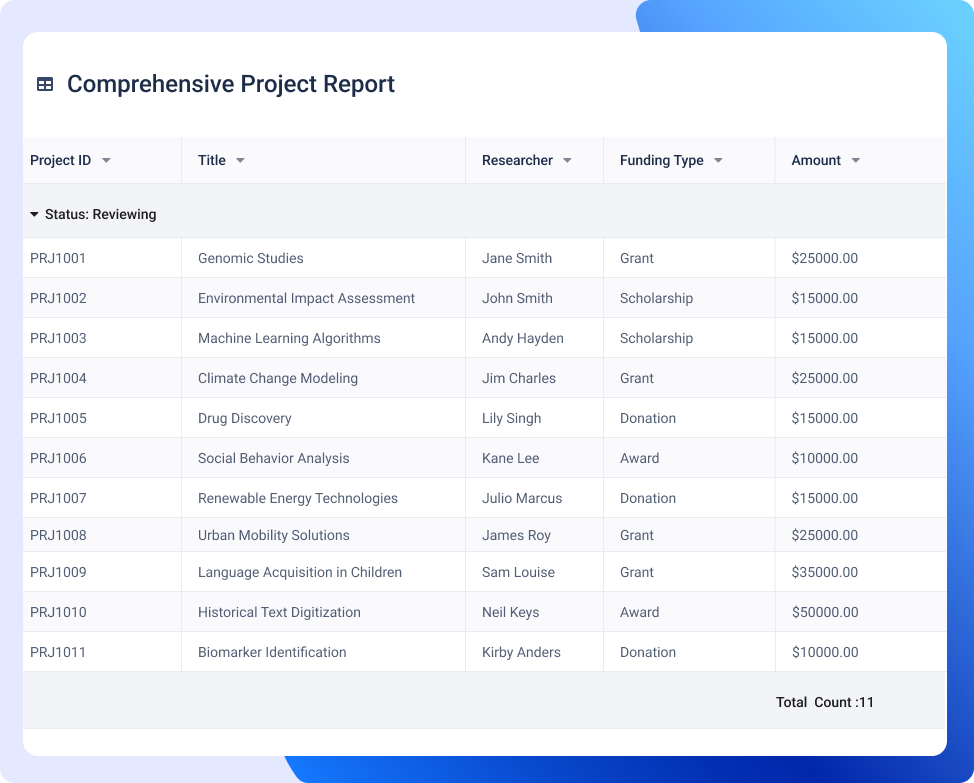The height and width of the screenshot is (783, 974).
Task: Click the Total Count :11 summary
Action: [824, 702]
